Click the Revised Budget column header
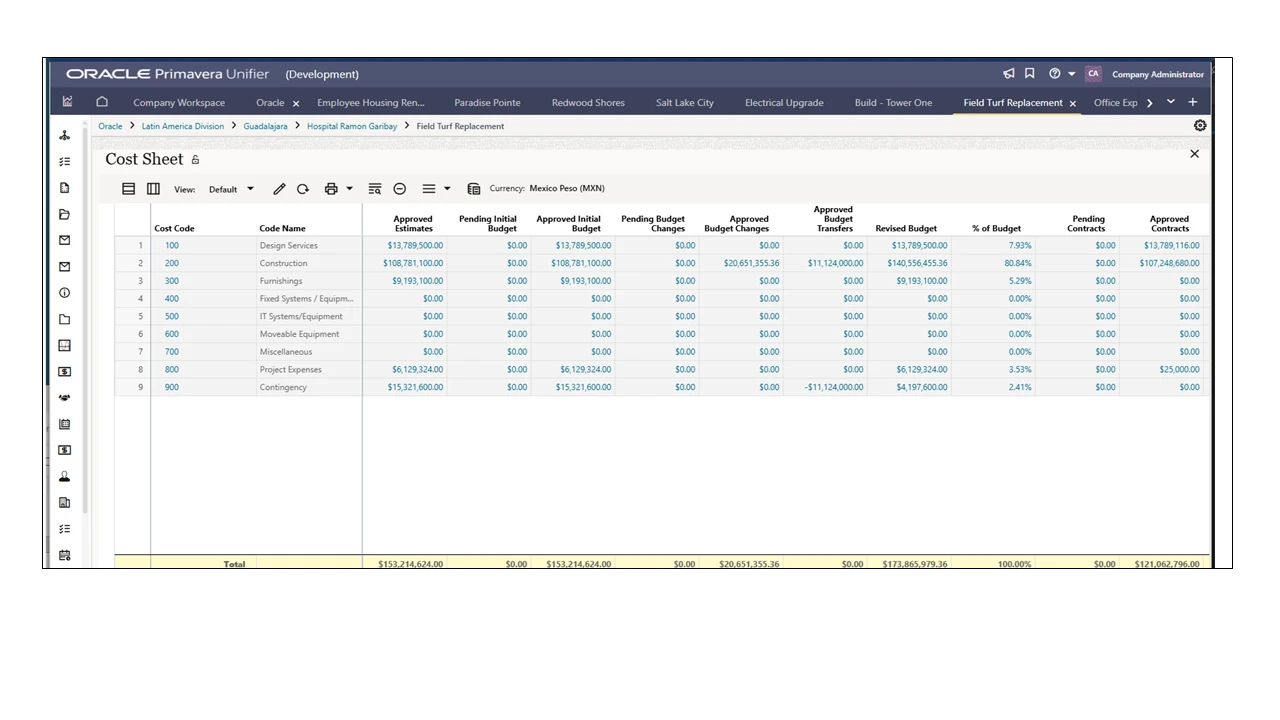This screenshot has height=720, width=1280. tap(906, 229)
